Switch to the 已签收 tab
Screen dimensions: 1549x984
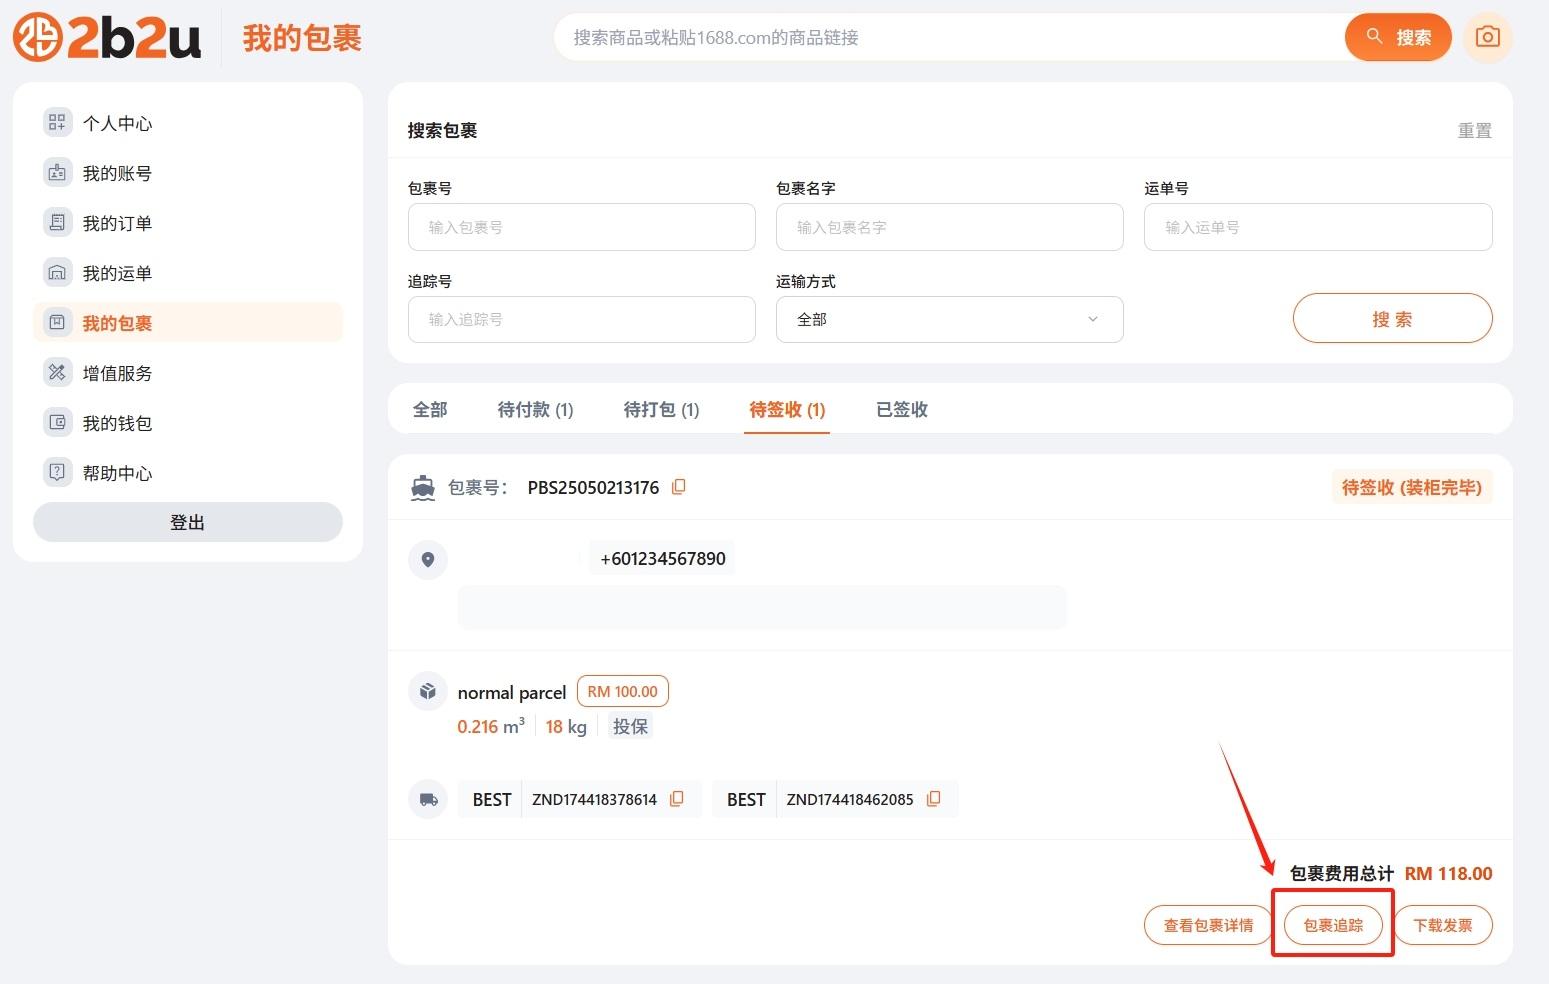click(x=900, y=409)
